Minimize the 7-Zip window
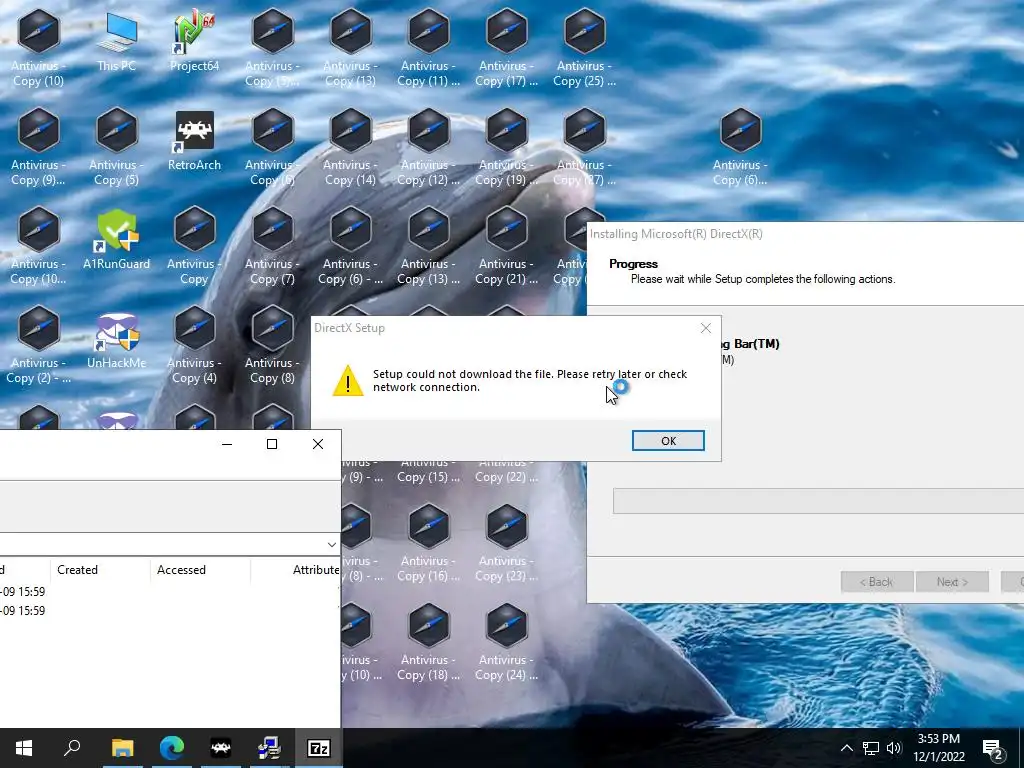The image size is (1024, 768). 227,444
